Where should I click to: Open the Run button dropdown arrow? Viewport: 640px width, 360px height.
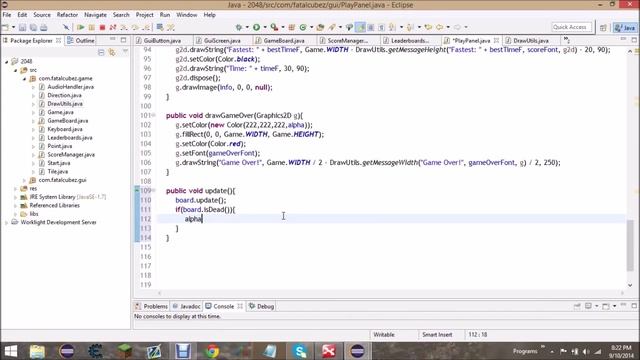click(264, 27)
